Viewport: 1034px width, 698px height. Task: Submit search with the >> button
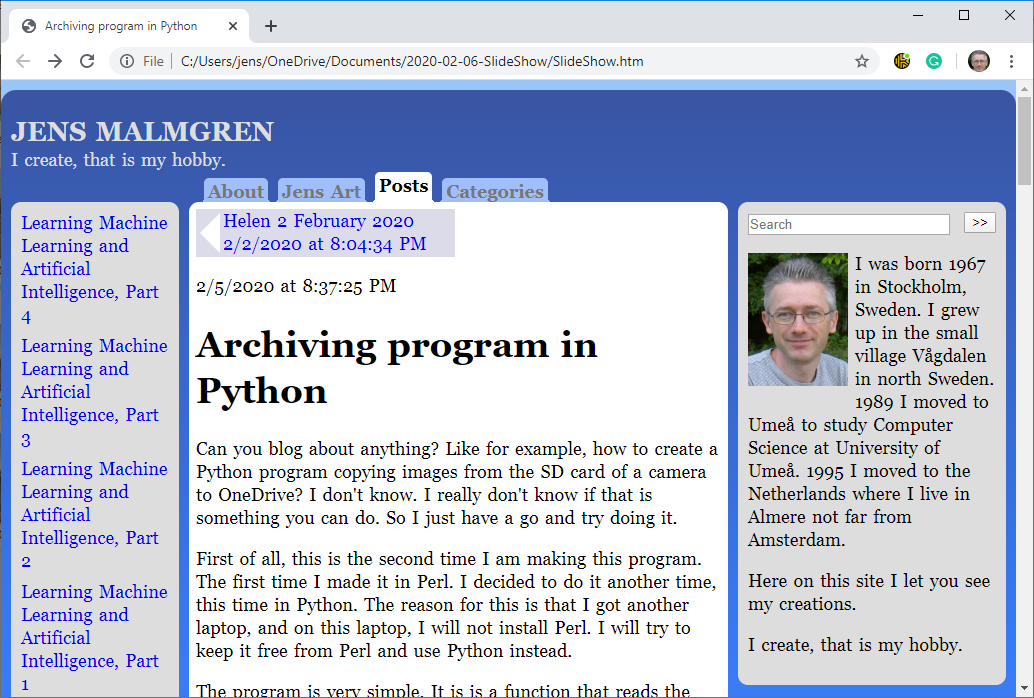pyautogui.click(x=979, y=223)
